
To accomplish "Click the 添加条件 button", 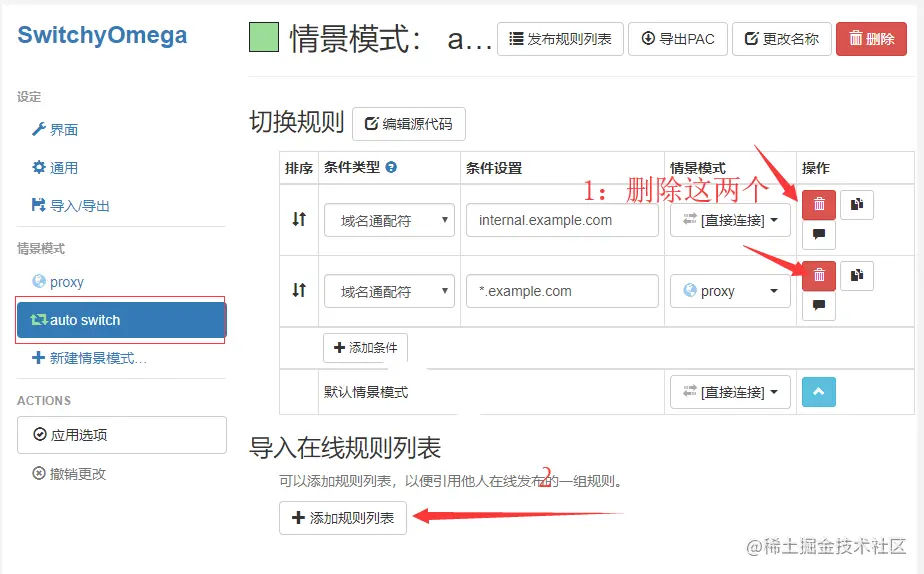I will pyautogui.click(x=365, y=348).
